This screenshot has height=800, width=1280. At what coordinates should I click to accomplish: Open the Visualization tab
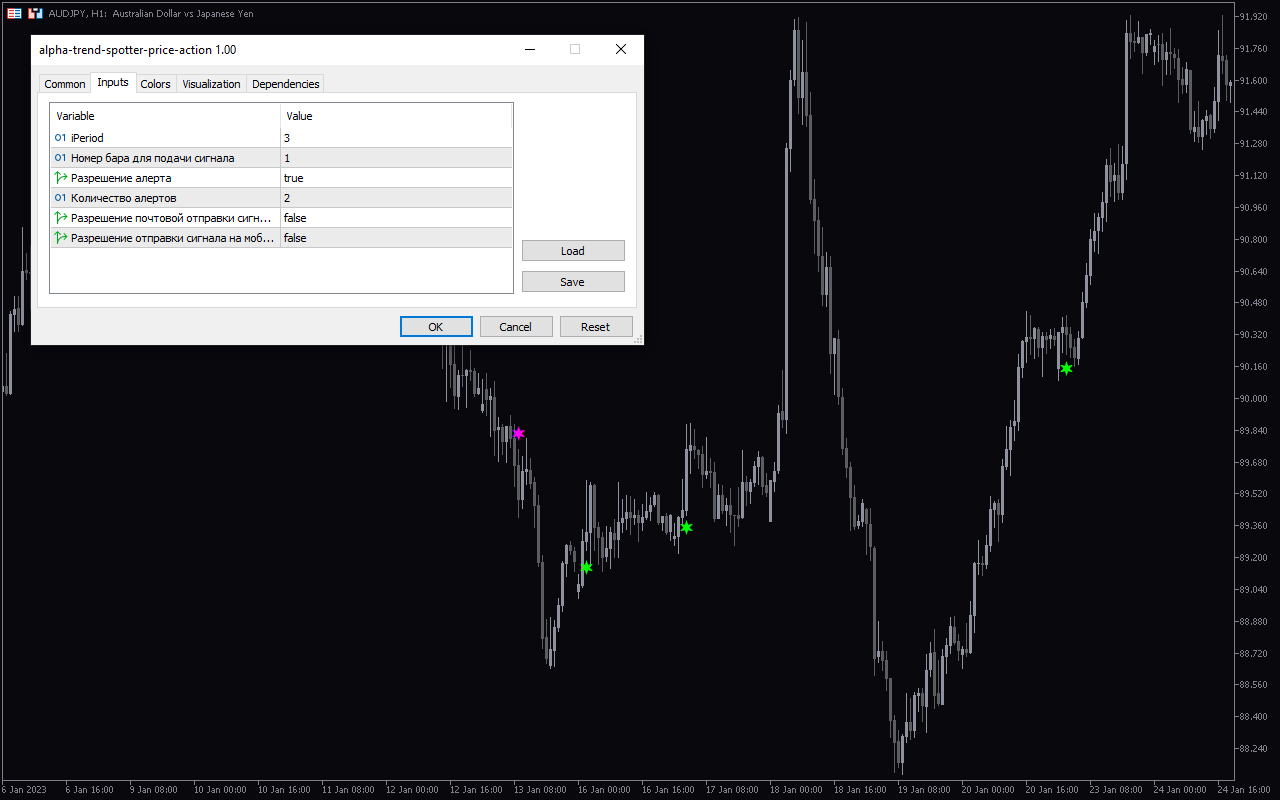211,84
